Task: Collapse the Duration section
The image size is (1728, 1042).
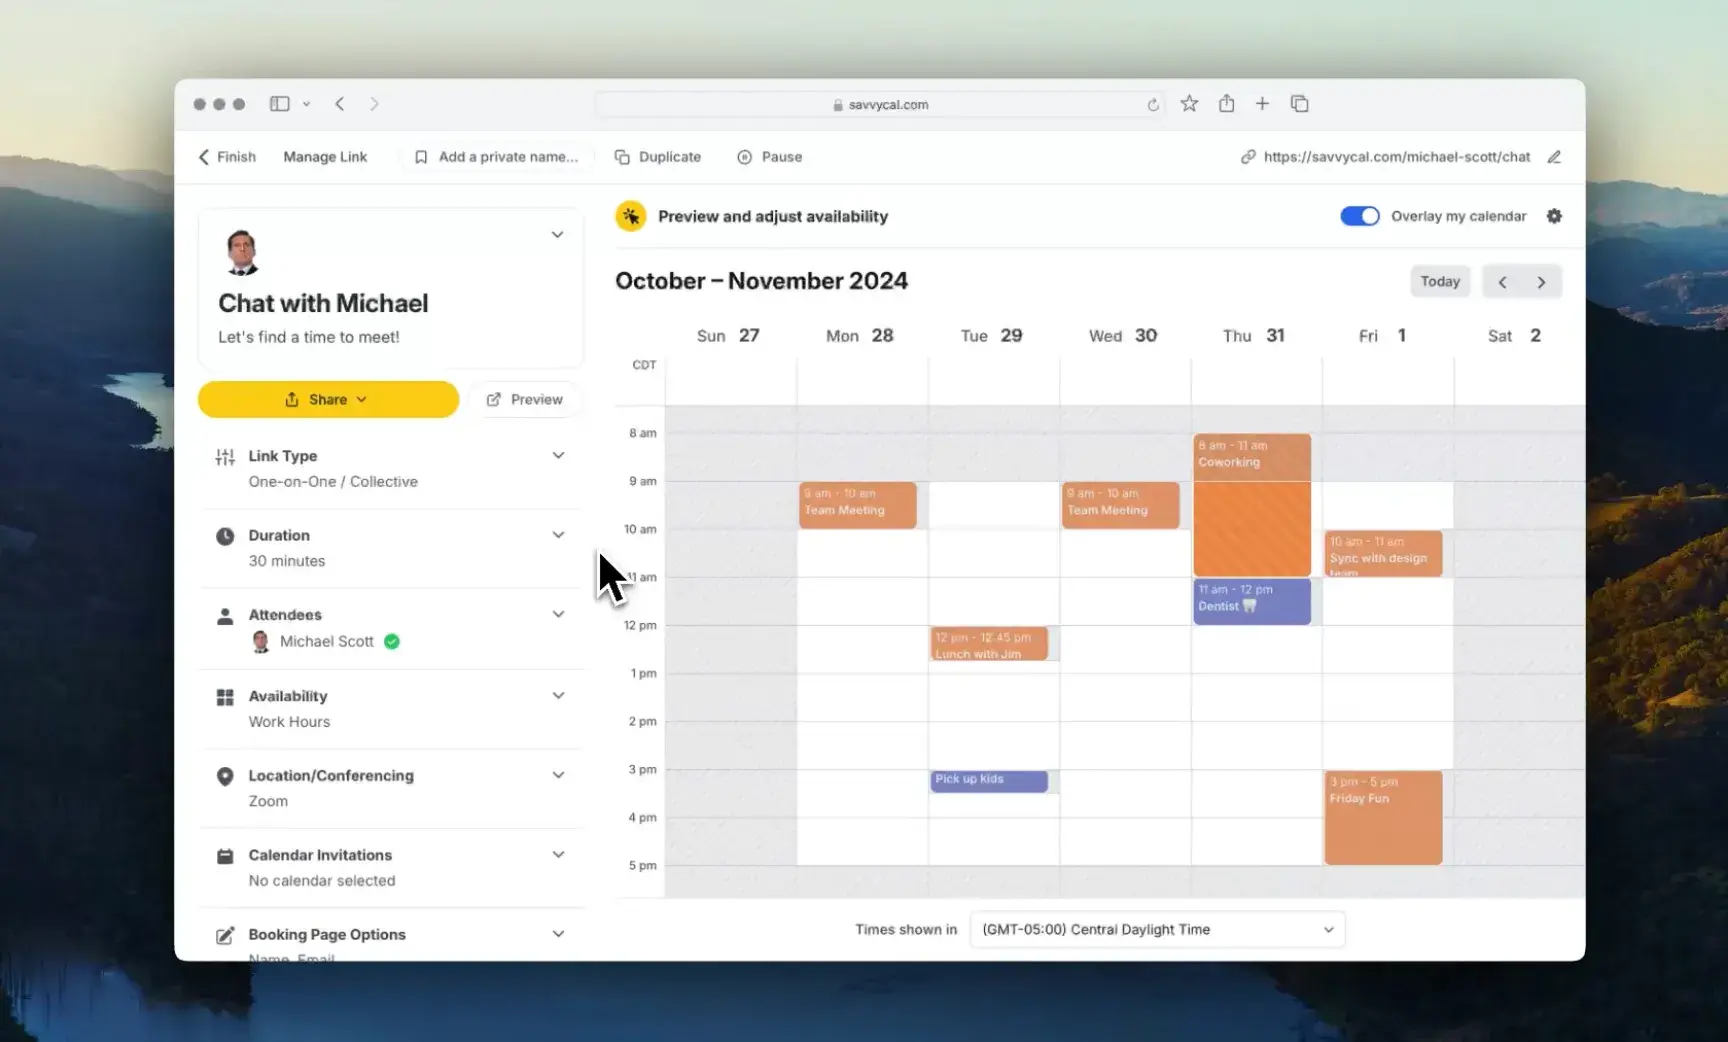Action: 557,534
